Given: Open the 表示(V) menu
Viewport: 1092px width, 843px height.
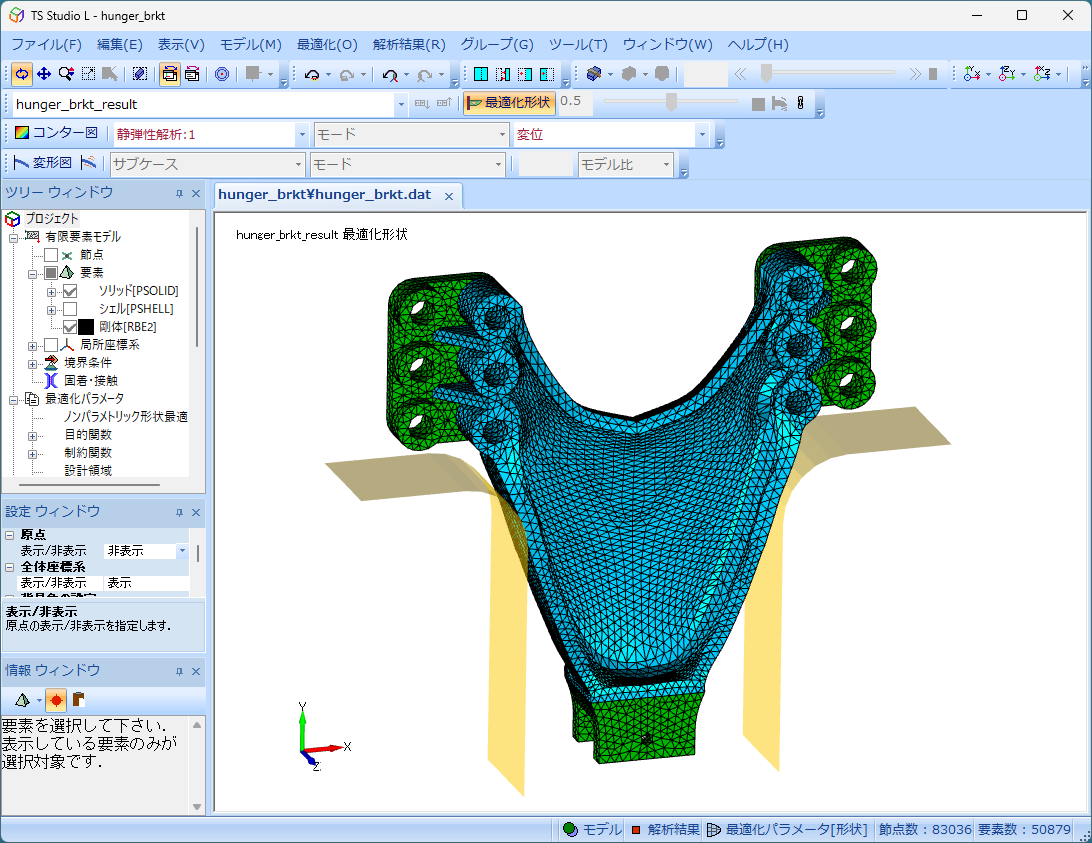Looking at the screenshot, I should pos(181,45).
